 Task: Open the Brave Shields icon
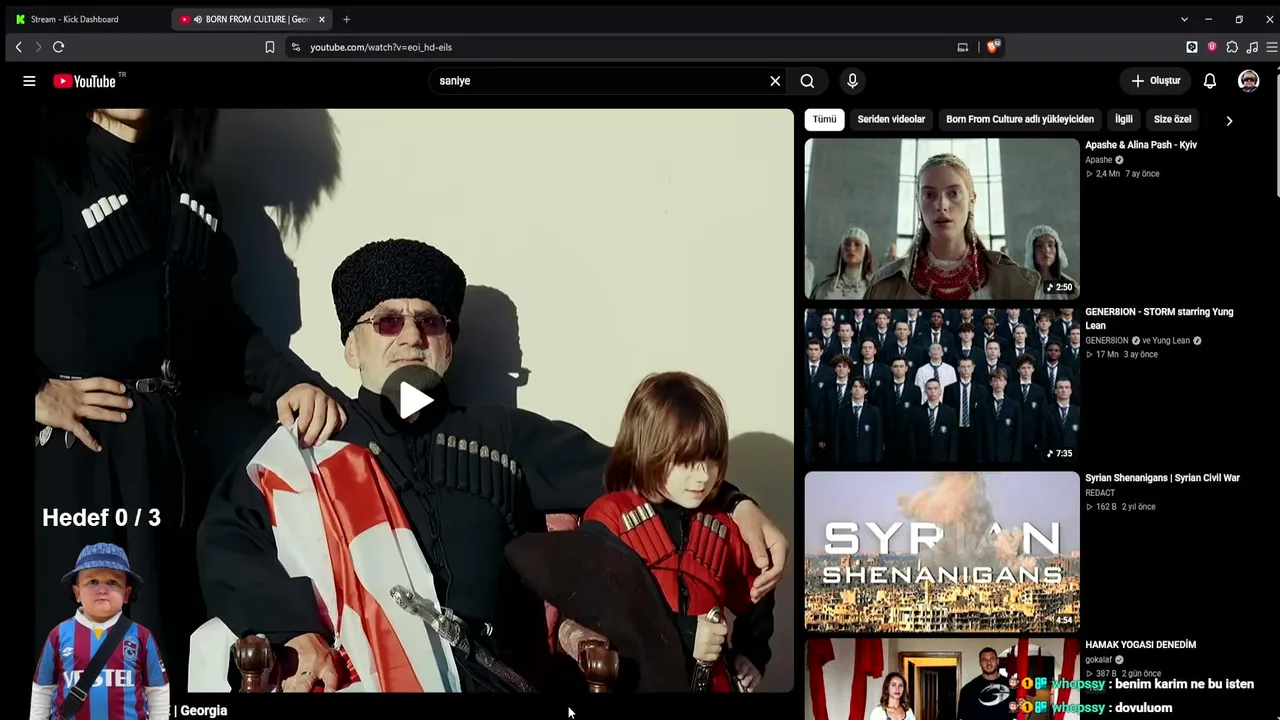point(992,46)
